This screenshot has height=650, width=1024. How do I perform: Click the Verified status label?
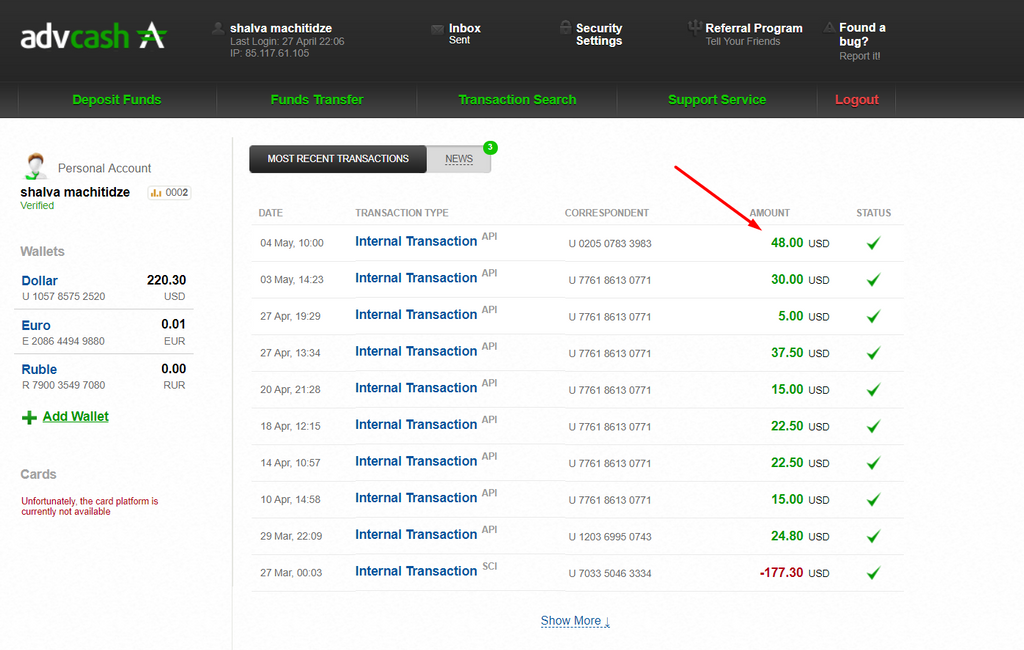[x=37, y=206]
